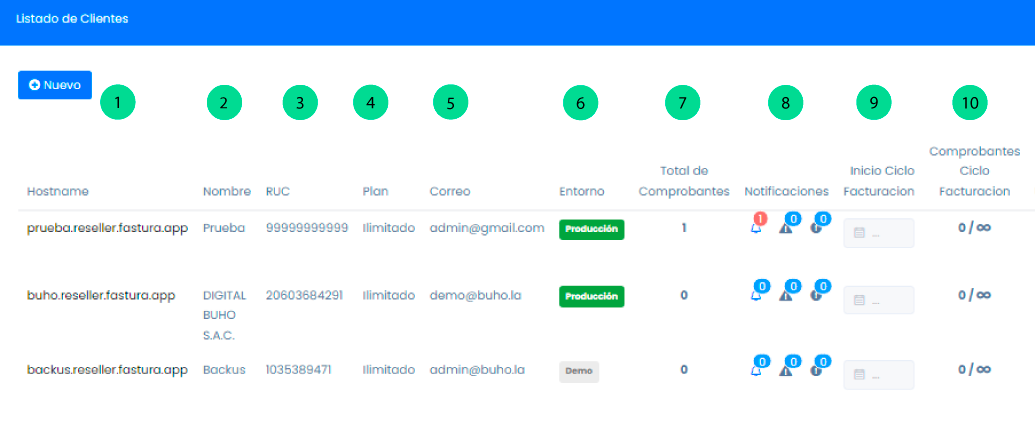Click the Total de Comprobantes column header
Viewport: 1035px width, 431px height.
click(x=684, y=181)
